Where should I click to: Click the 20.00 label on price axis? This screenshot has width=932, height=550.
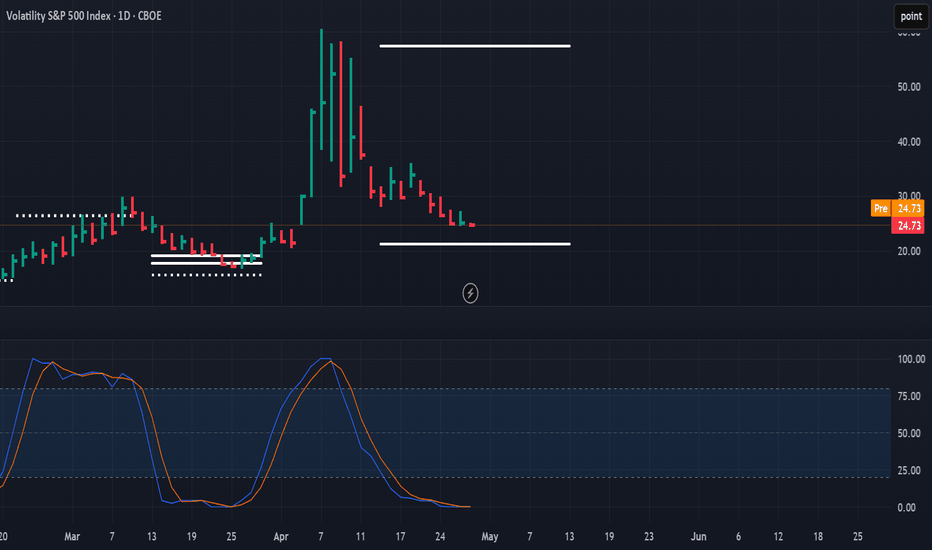coord(909,251)
